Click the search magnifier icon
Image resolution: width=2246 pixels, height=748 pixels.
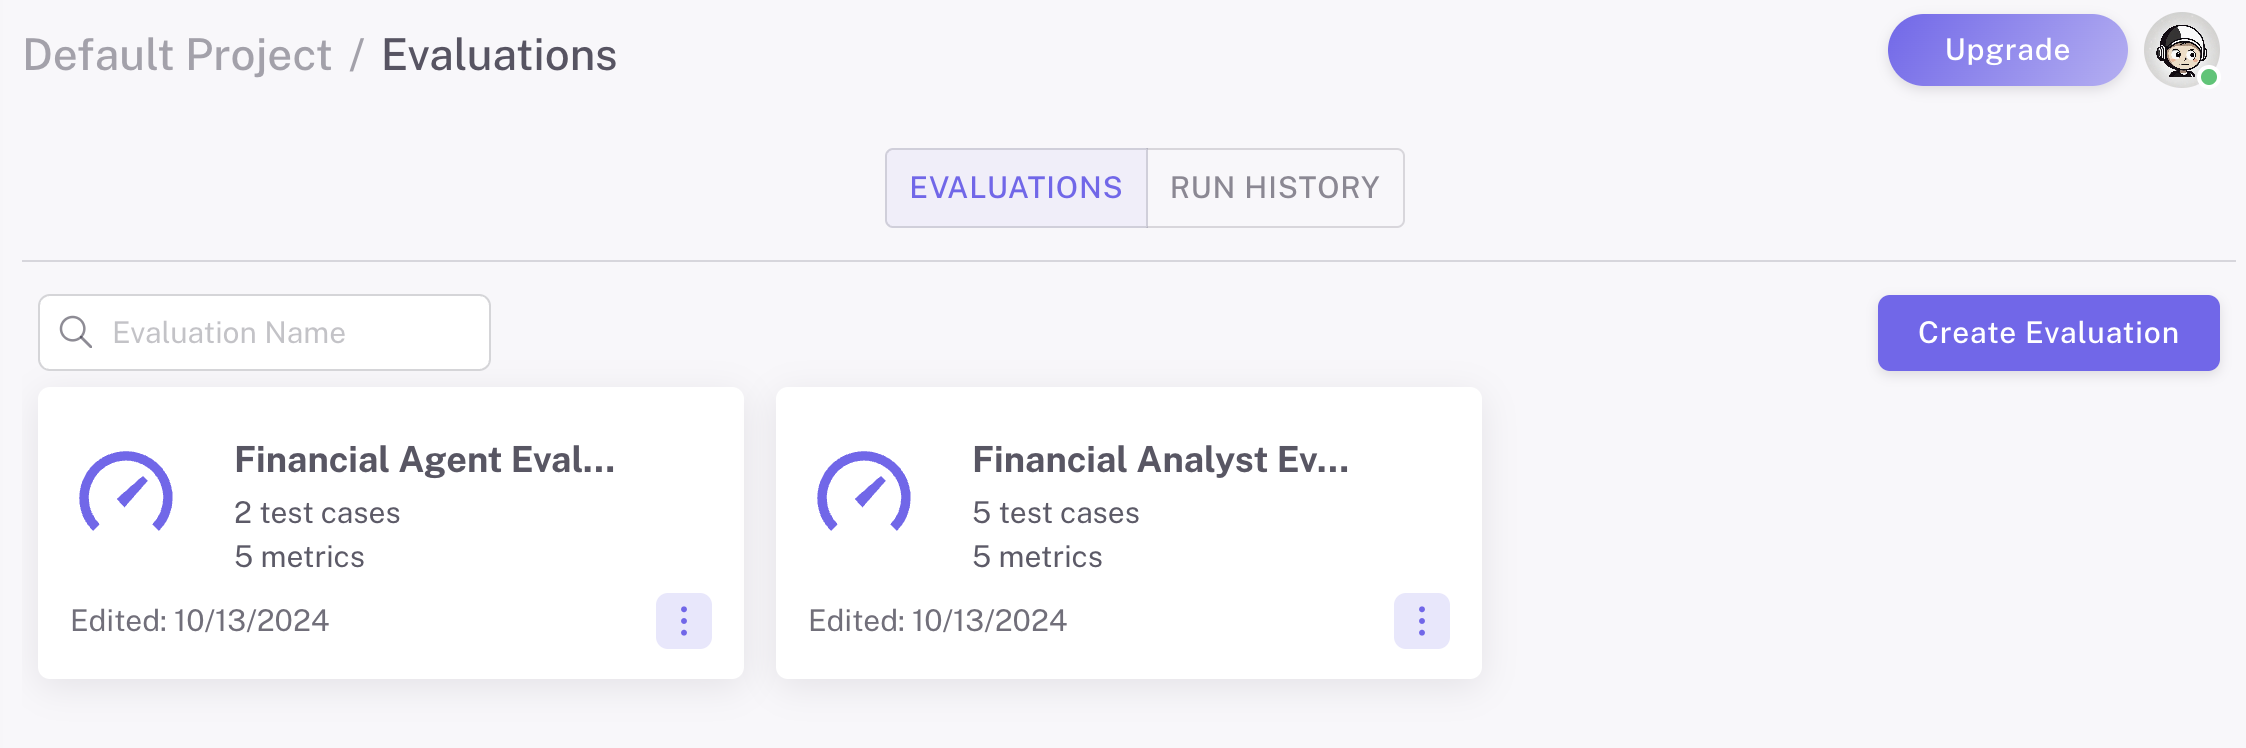click(76, 332)
